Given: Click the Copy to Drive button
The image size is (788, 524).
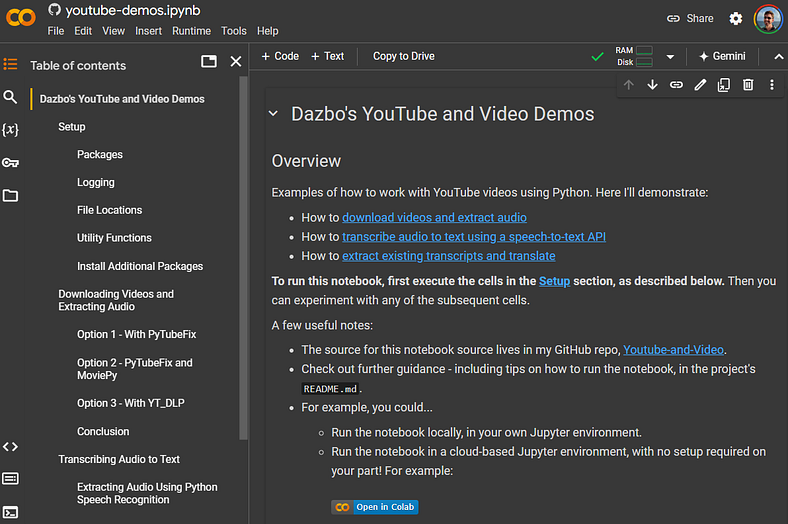Looking at the screenshot, I should 403,56.
